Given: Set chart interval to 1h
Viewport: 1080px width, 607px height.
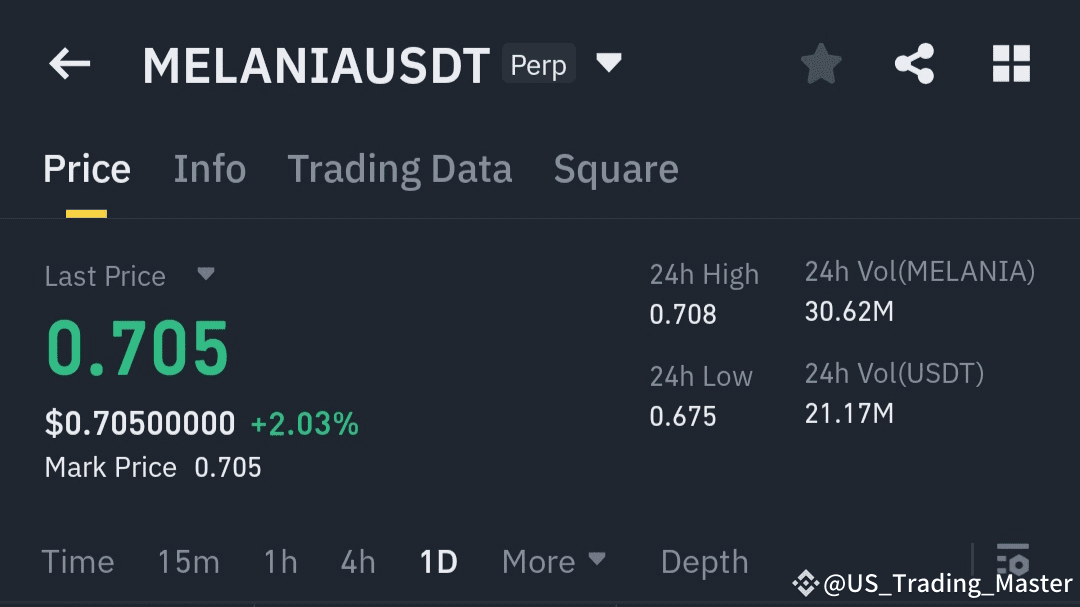Looking at the screenshot, I should [x=280, y=562].
